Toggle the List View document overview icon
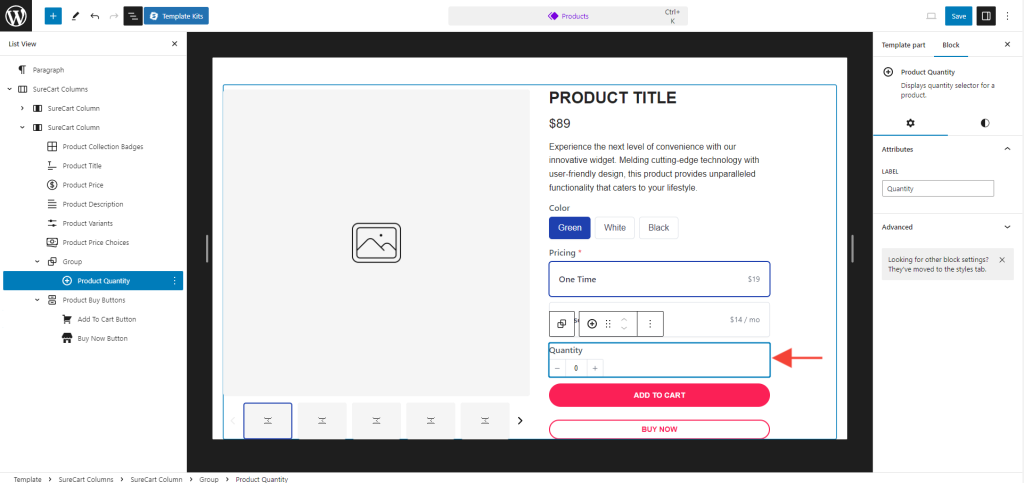 [x=132, y=16]
